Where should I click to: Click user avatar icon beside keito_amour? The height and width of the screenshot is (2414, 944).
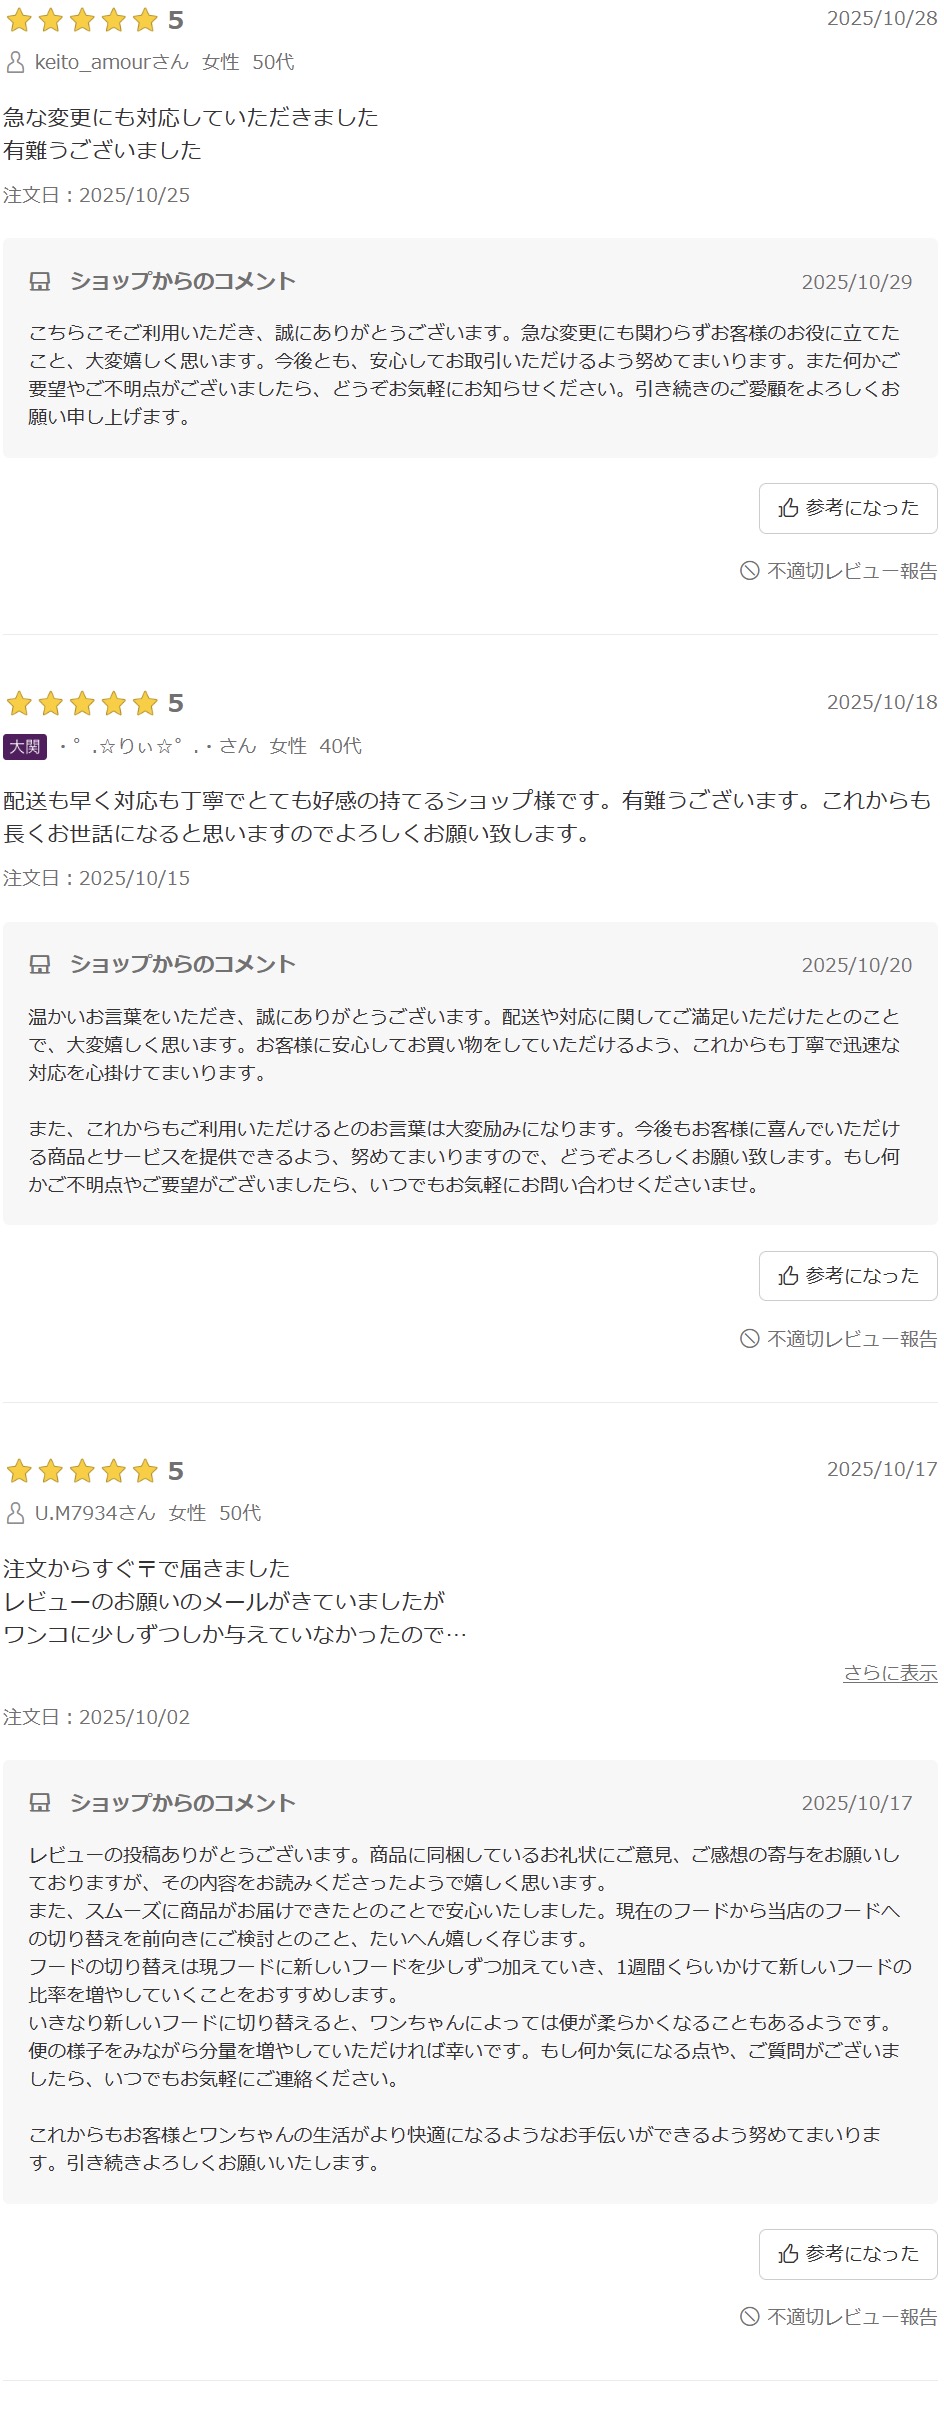pos(16,63)
